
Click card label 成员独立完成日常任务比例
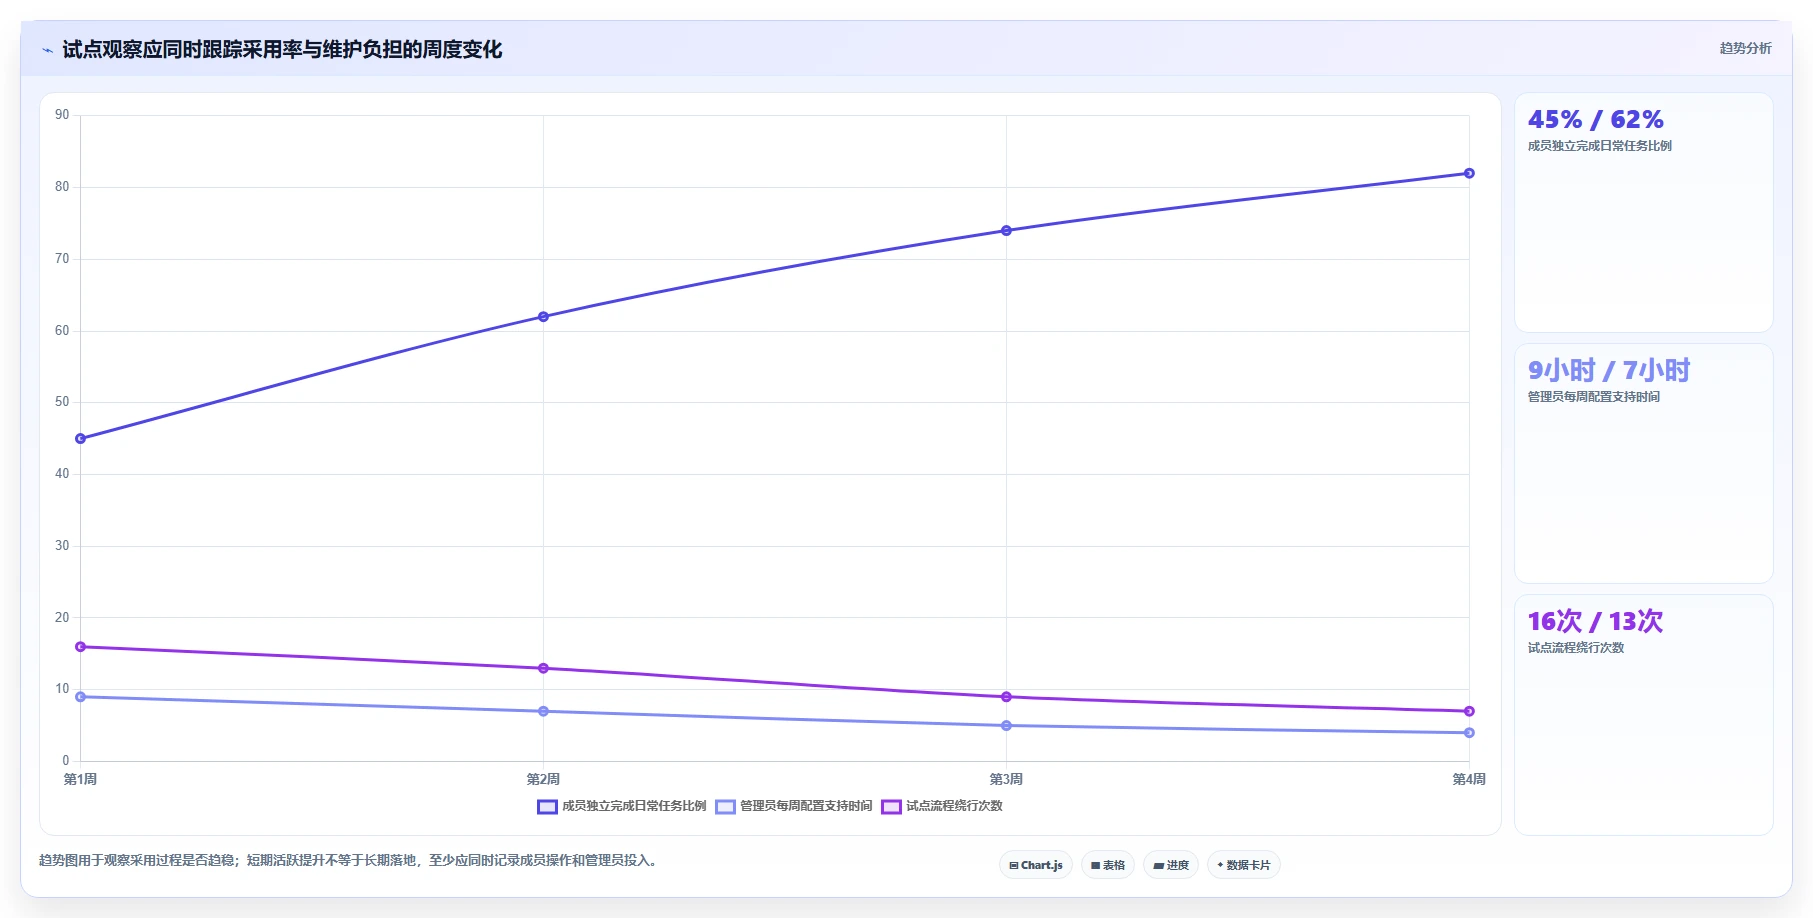pos(1600,146)
